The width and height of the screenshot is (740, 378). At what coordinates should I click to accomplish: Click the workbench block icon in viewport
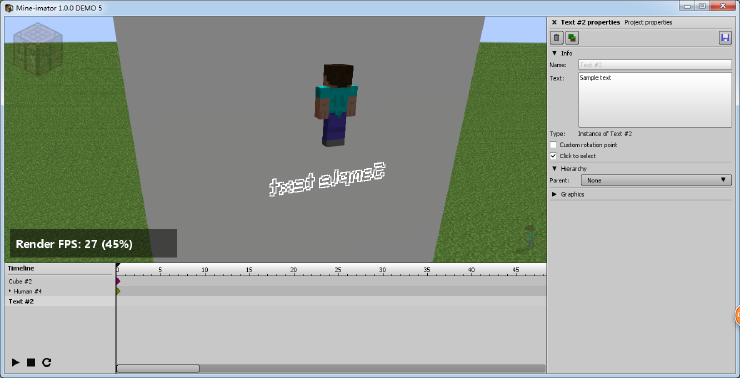(38, 48)
